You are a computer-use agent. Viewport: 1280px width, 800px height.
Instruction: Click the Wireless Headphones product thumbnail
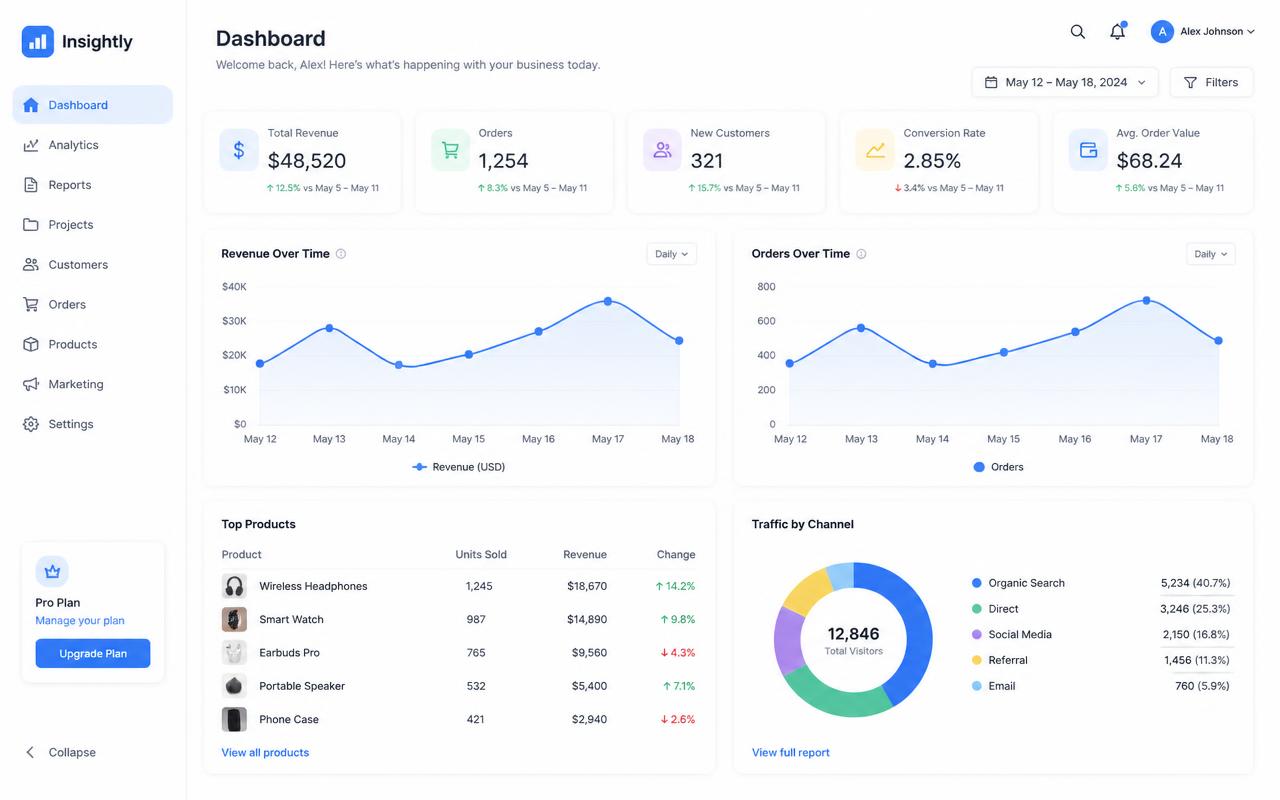234,586
